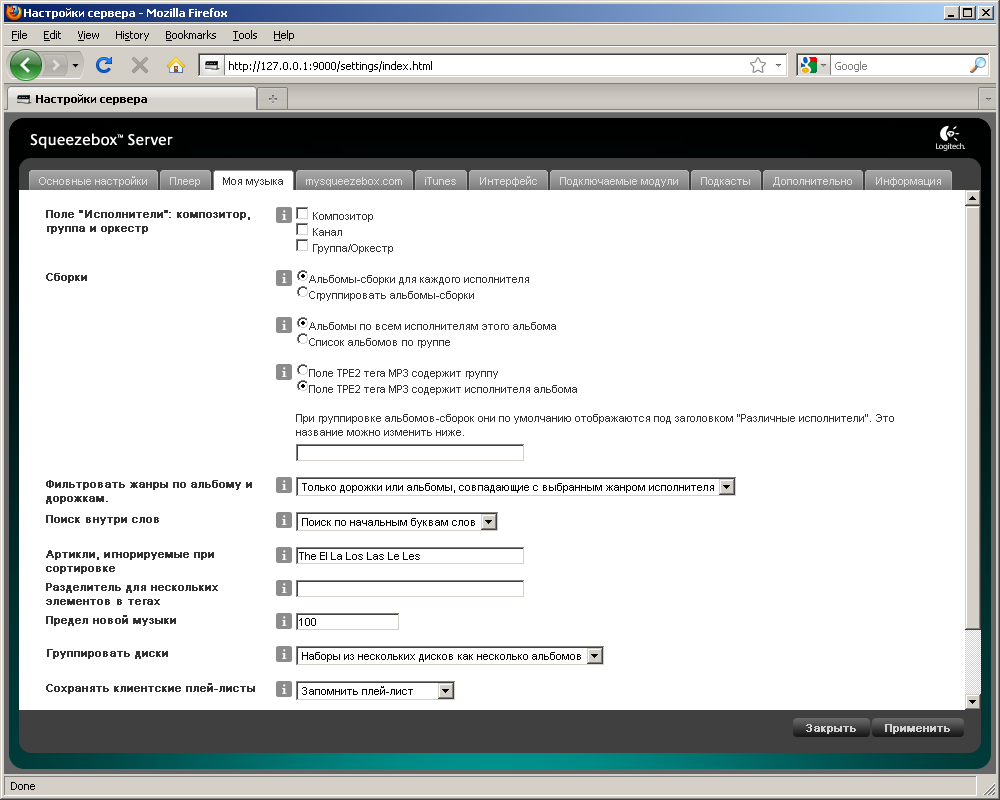
Task: Show info for Артикли, игнорируемые при сортировке
Action: tap(284, 555)
